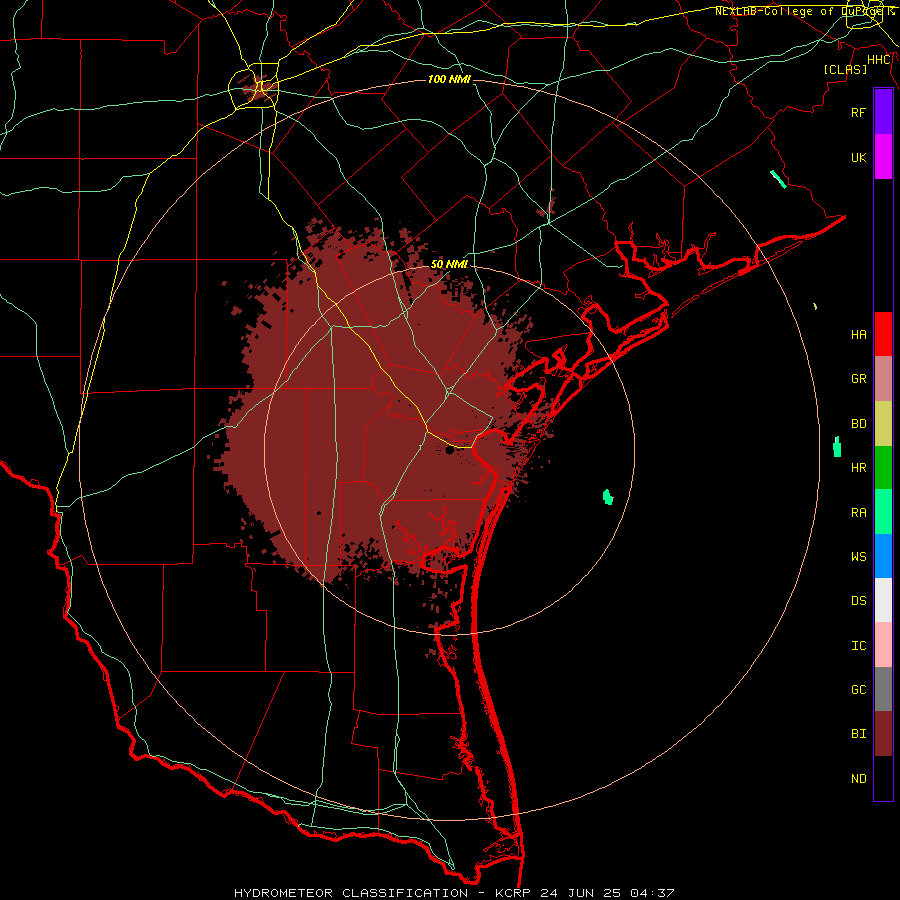Image resolution: width=900 pixels, height=900 pixels.
Task: Click the ND black legend swatch
Action: 883,778
